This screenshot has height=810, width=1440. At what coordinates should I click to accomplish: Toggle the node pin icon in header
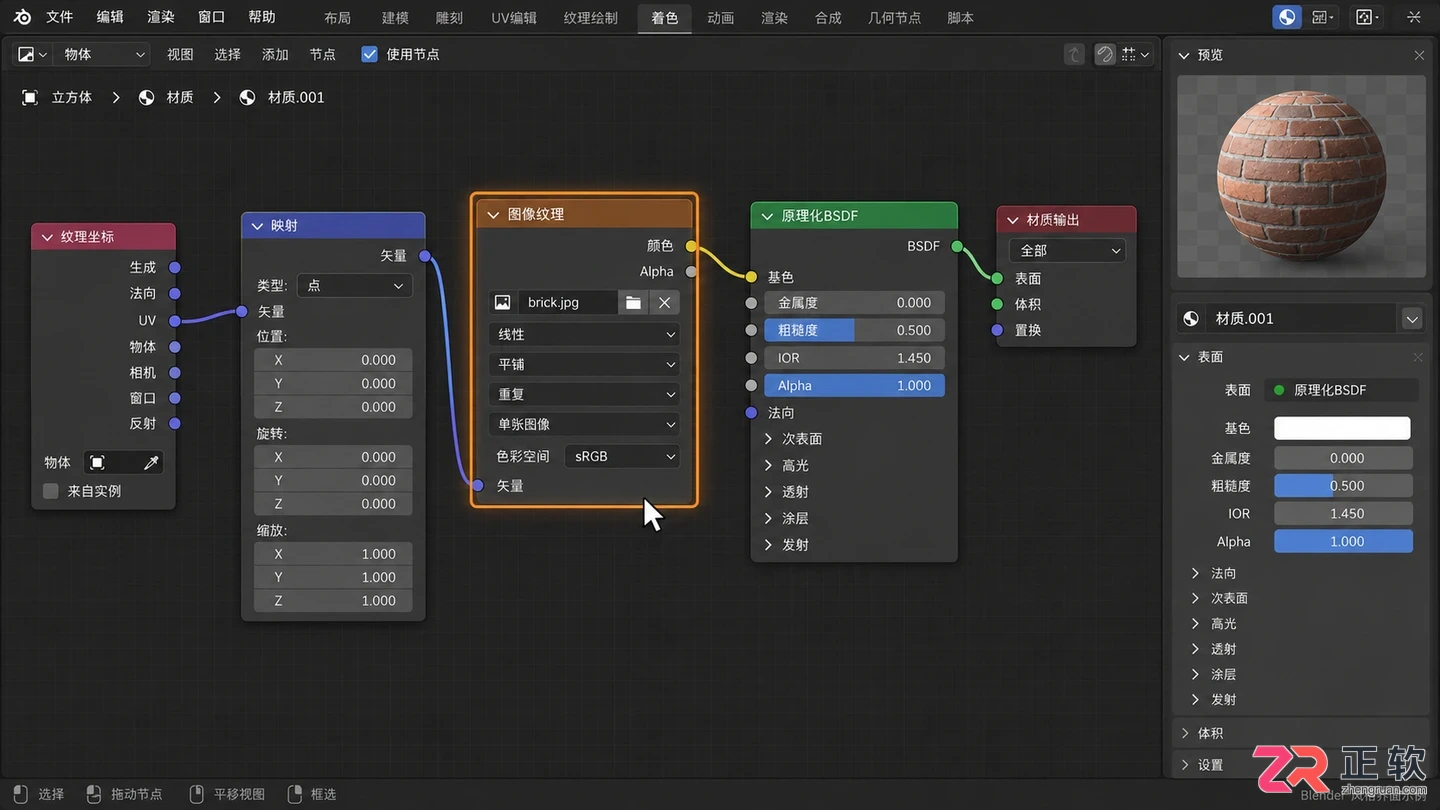[1104, 54]
